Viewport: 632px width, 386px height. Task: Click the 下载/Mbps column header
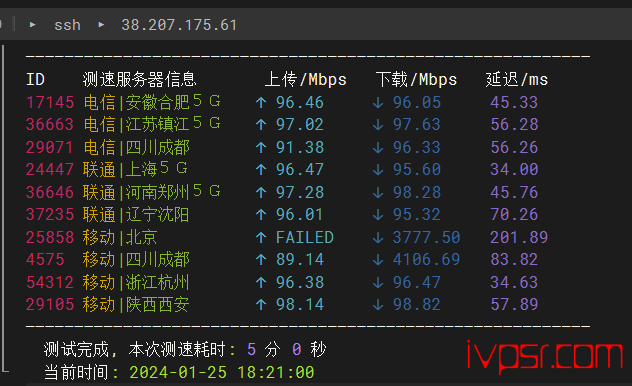[x=416, y=79]
